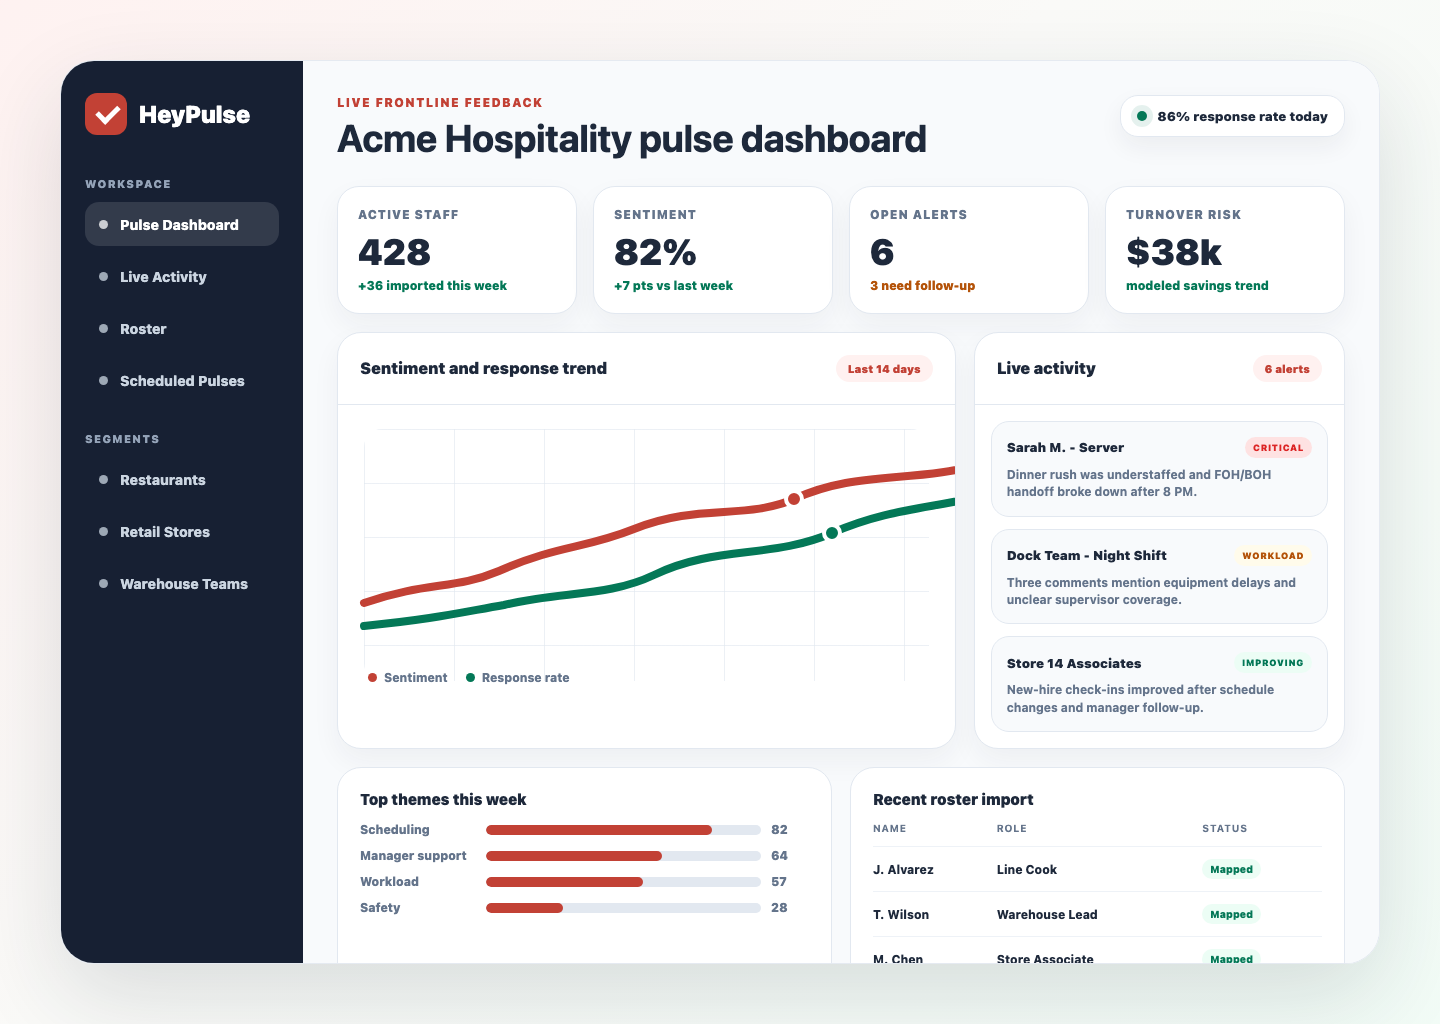
Task: Open Pulse Dashboard in the sidebar
Action: pos(182,224)
